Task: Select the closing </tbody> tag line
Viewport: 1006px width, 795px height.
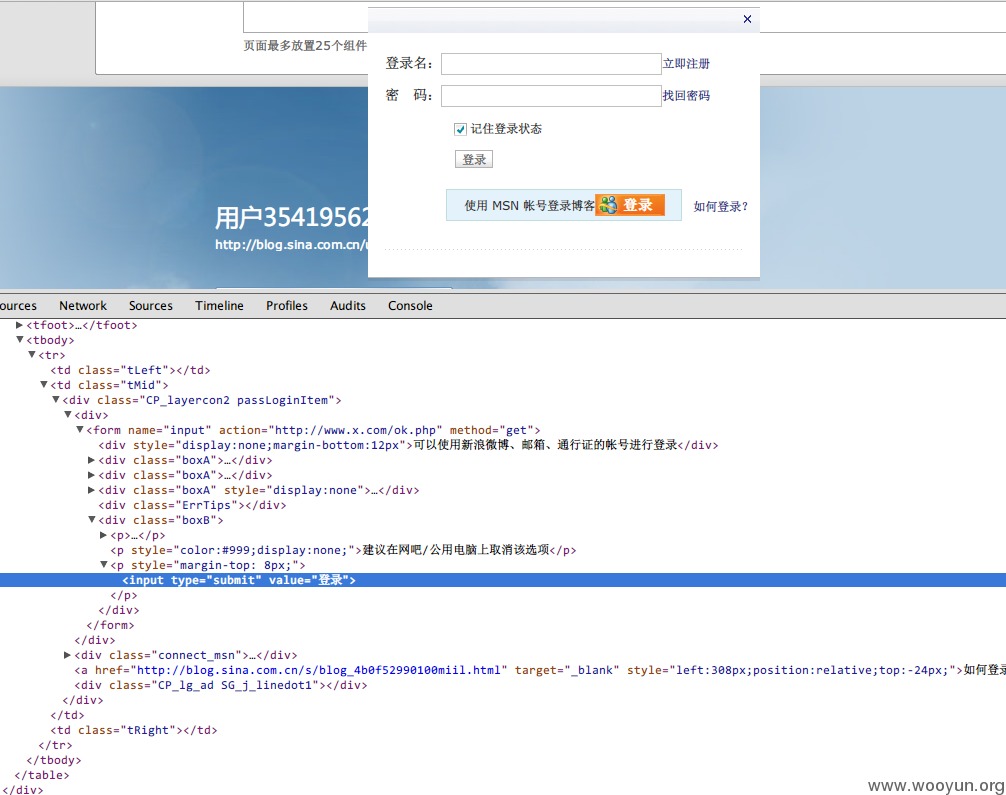Action: pos(54,760)
